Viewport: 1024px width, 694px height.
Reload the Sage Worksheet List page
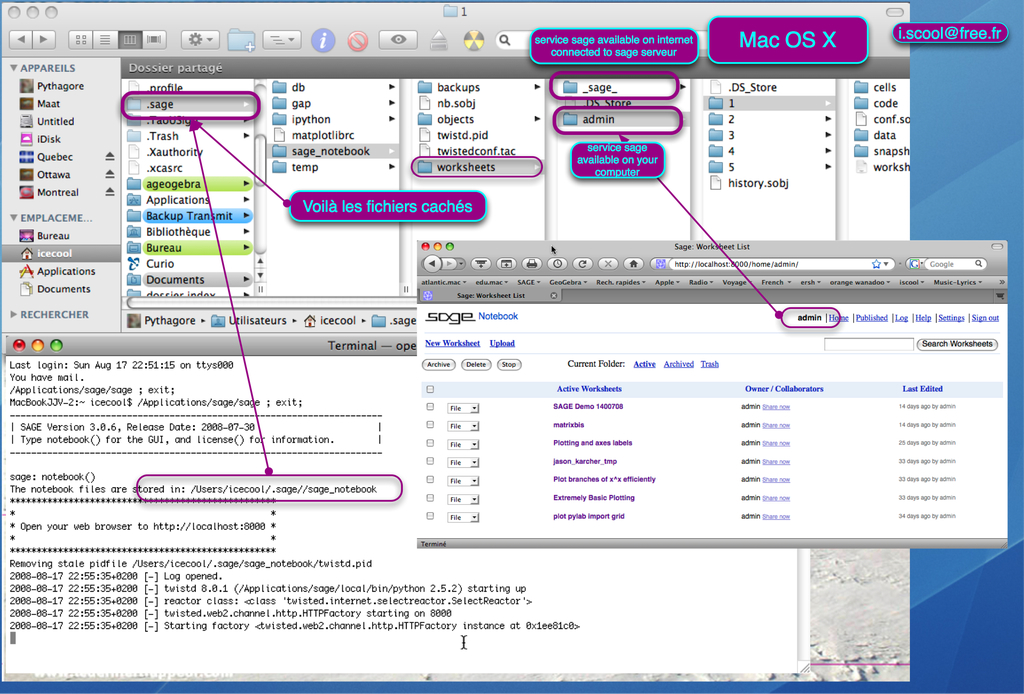point(583,264)
